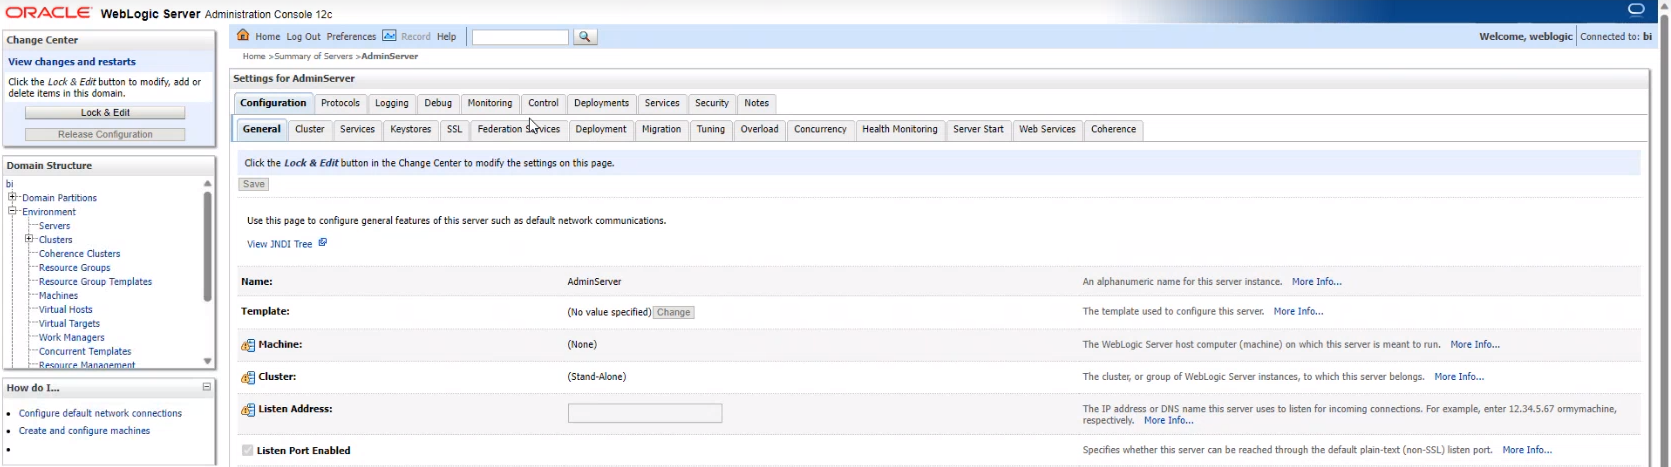
Task: Open the Debug tab
Action: (438, 103)
